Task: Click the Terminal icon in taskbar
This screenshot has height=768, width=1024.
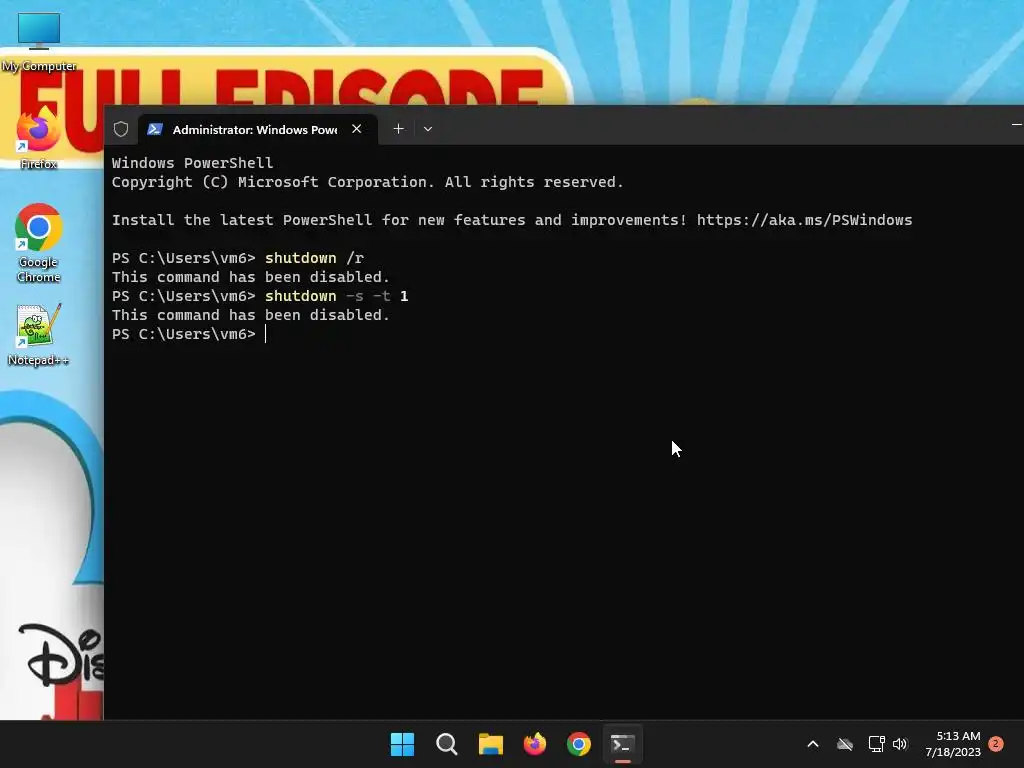Action: pos(622,744)
